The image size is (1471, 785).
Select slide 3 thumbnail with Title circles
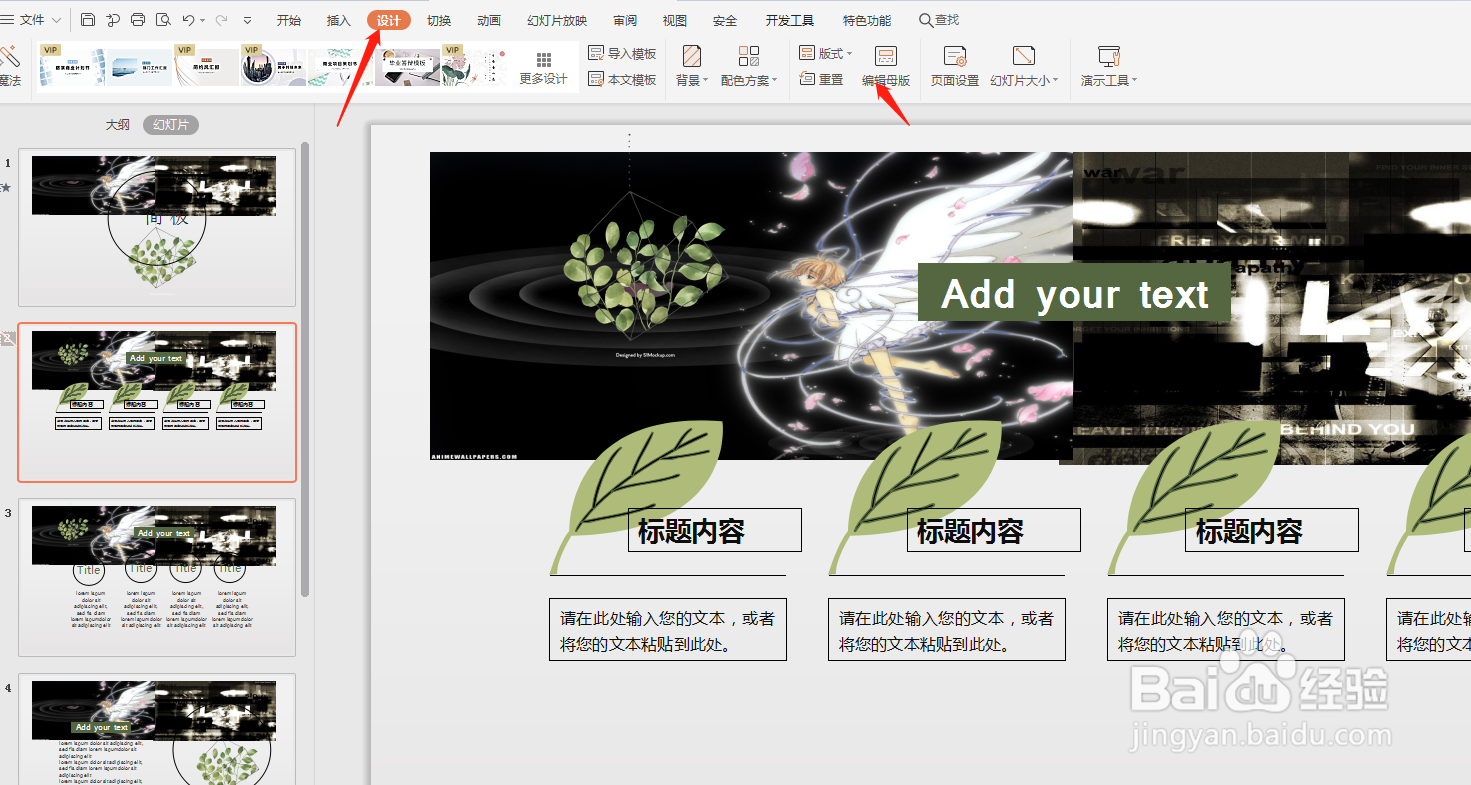157,577
